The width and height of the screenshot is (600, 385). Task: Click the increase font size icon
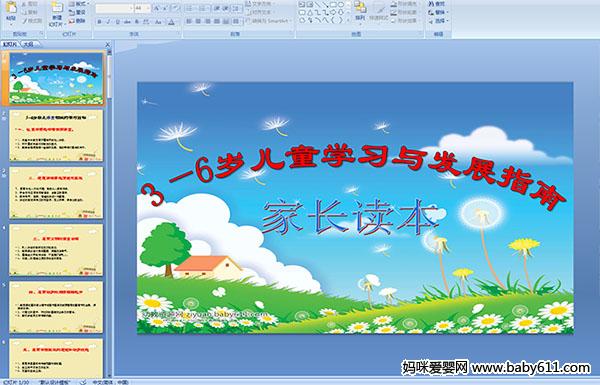[157, 8]
